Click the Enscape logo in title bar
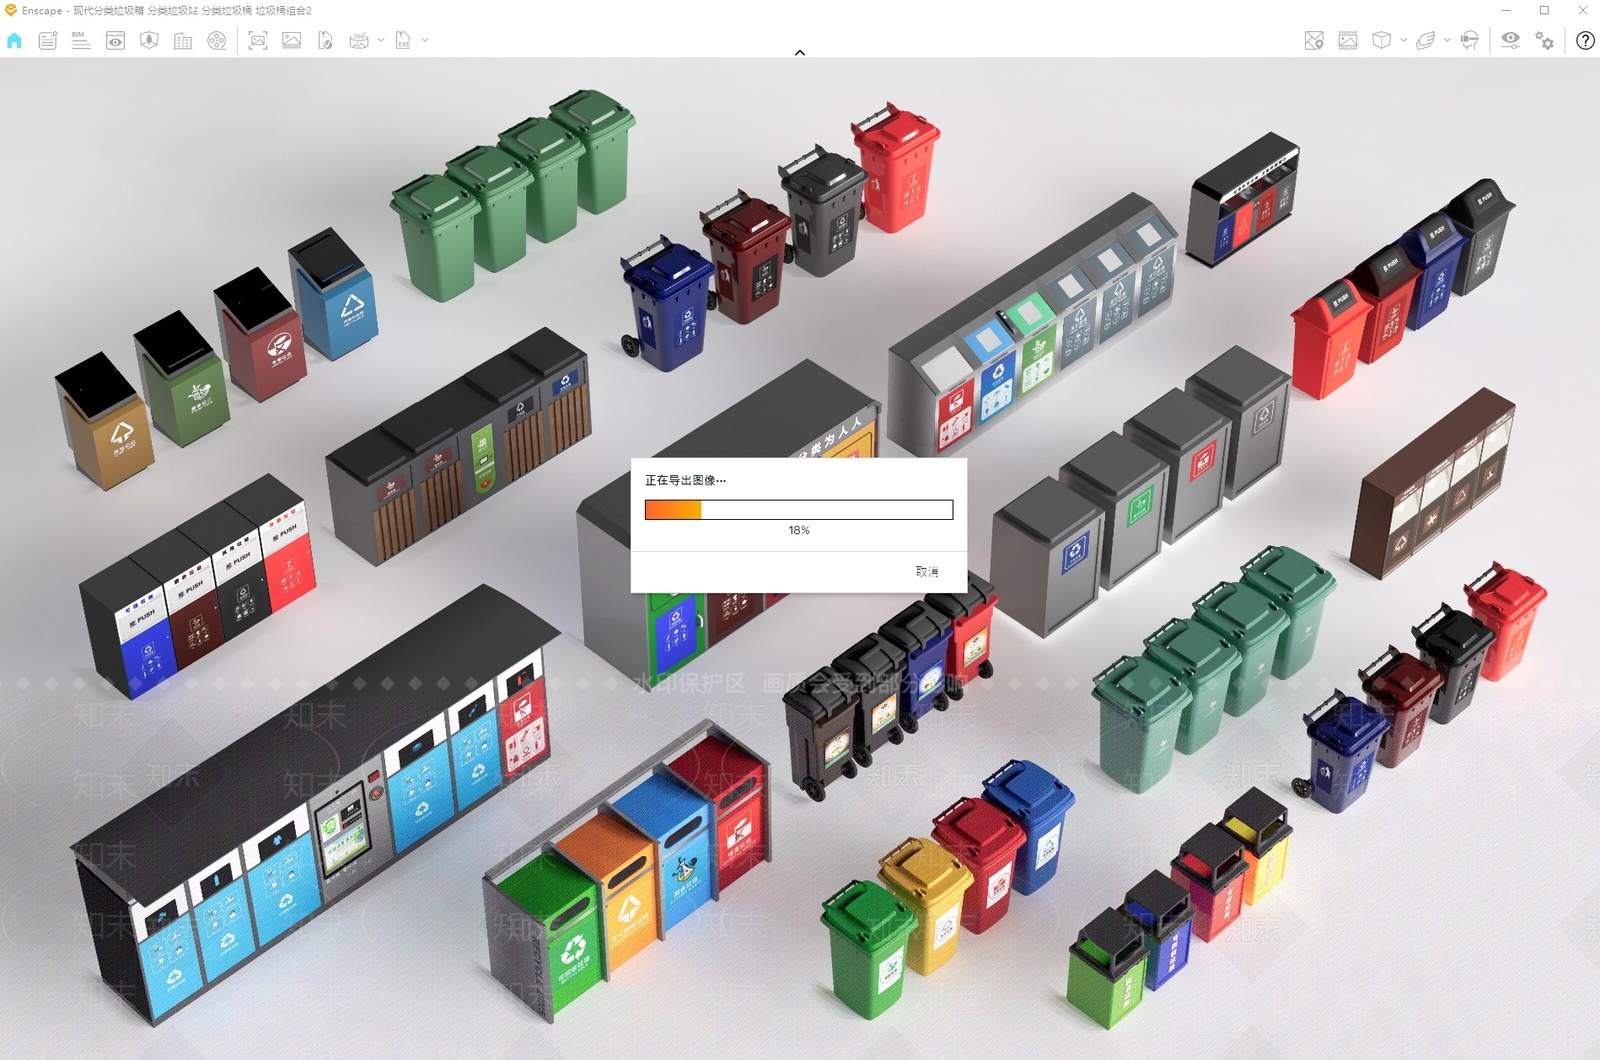The image size is (1600, 1060). coord(11,10)
